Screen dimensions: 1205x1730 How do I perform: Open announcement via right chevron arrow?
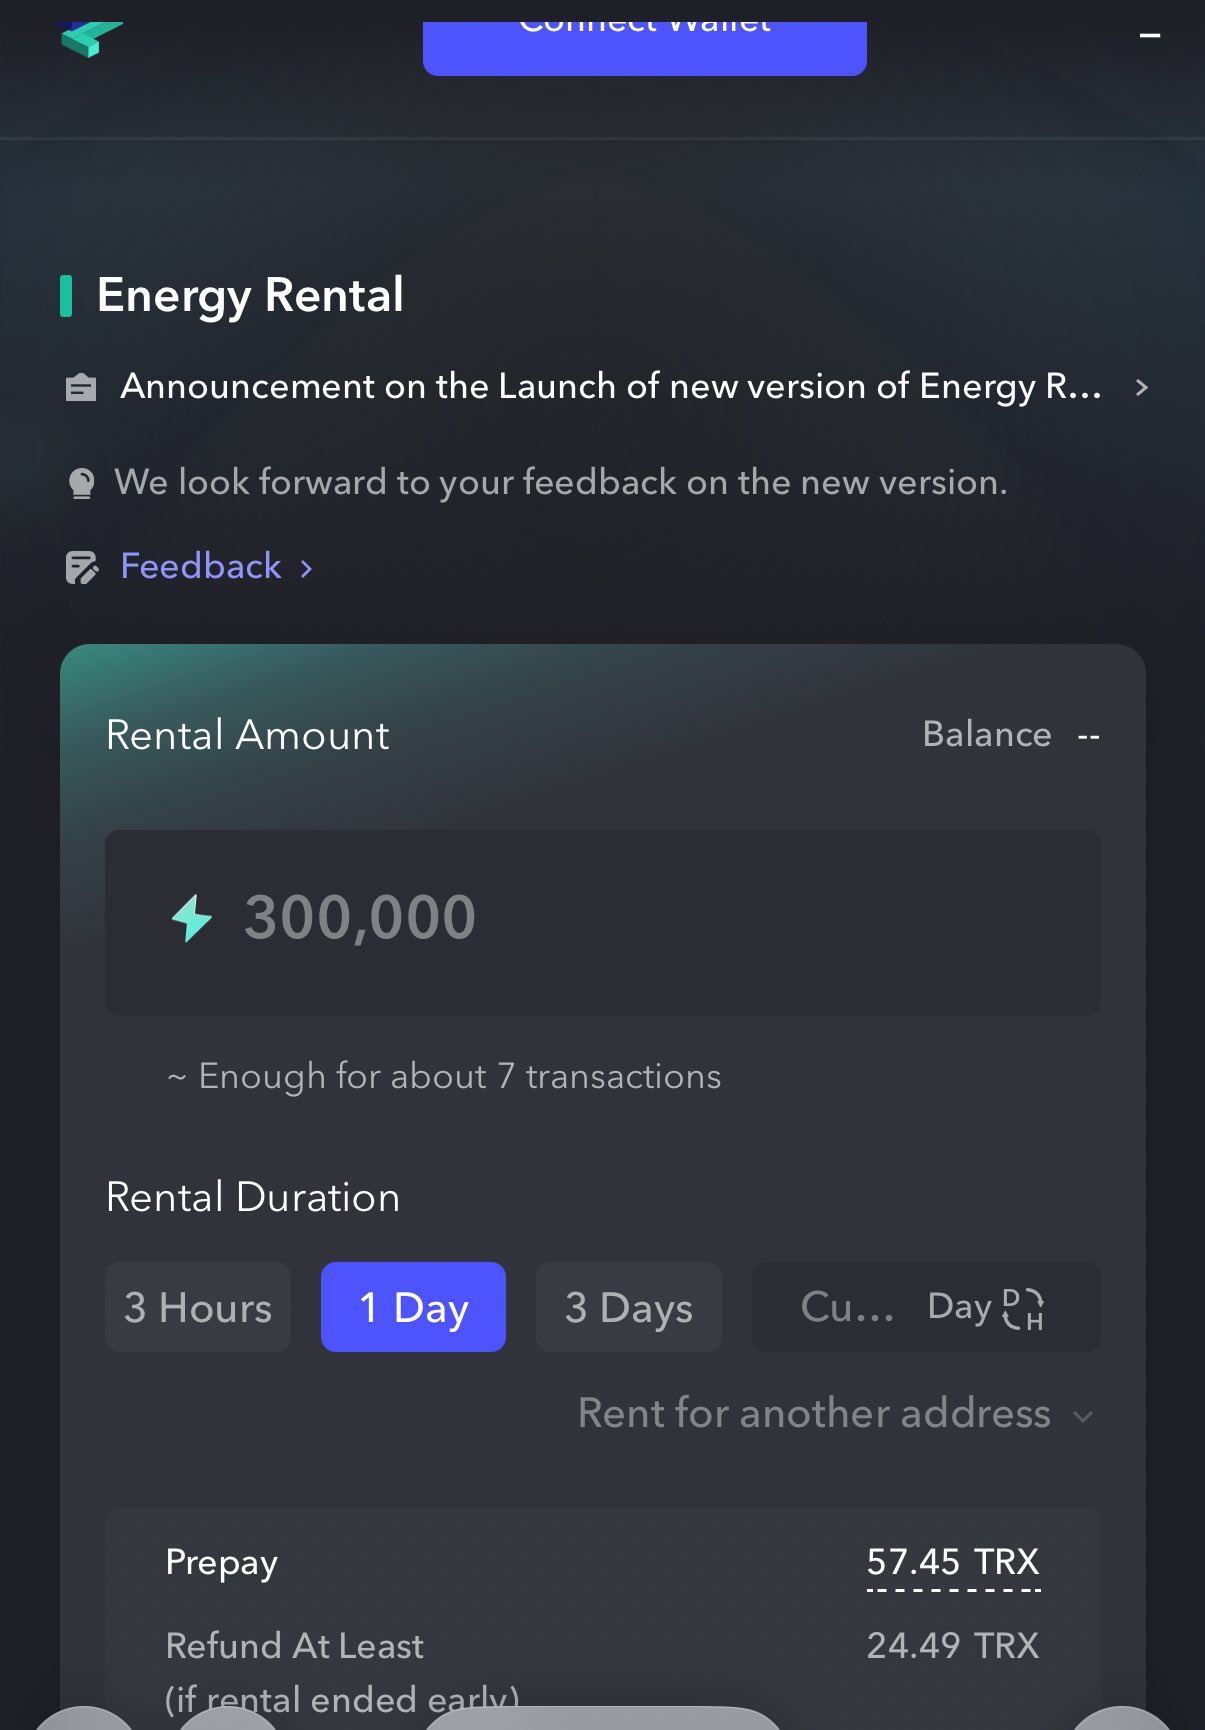1142,387
